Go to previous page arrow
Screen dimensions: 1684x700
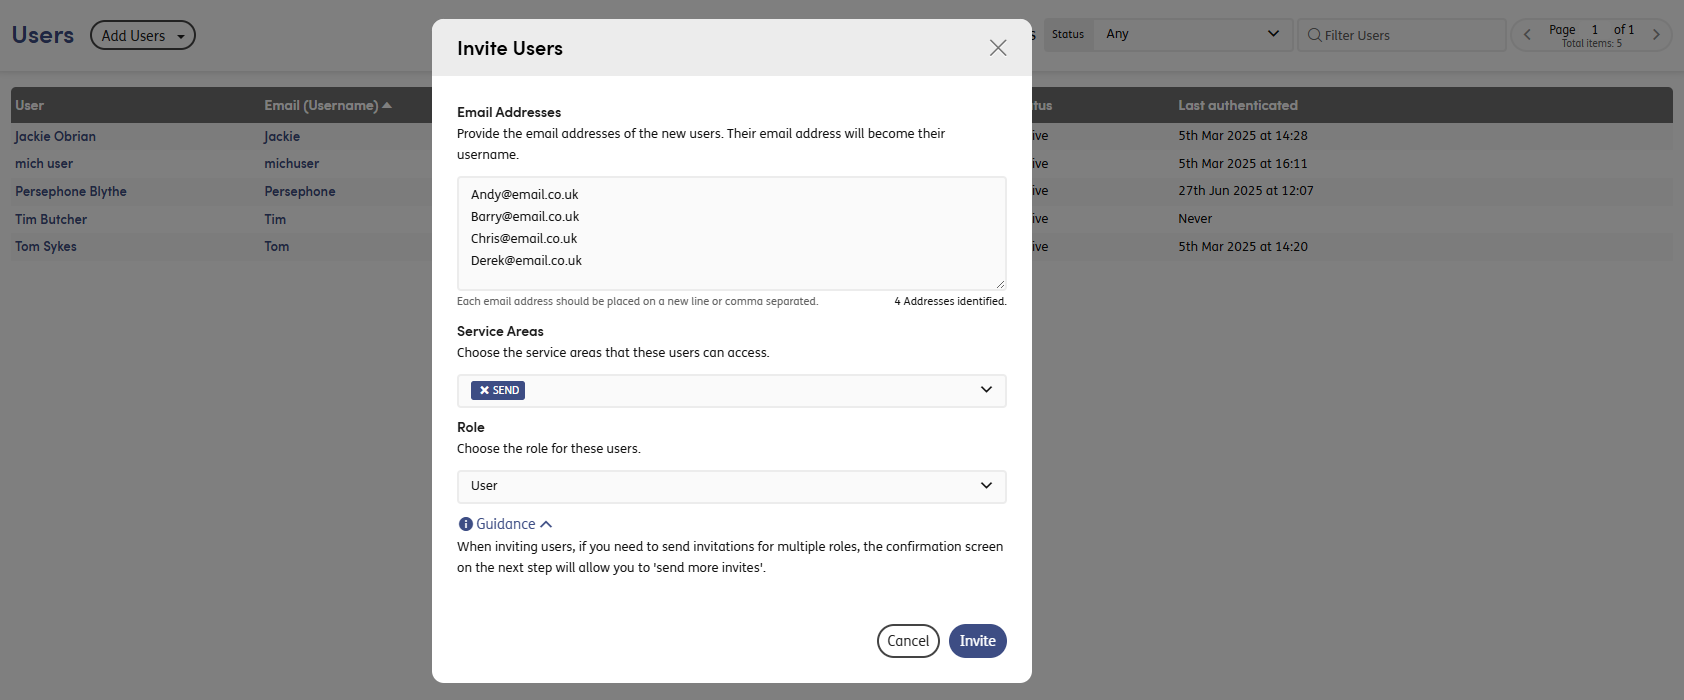tap(1527, 35)
